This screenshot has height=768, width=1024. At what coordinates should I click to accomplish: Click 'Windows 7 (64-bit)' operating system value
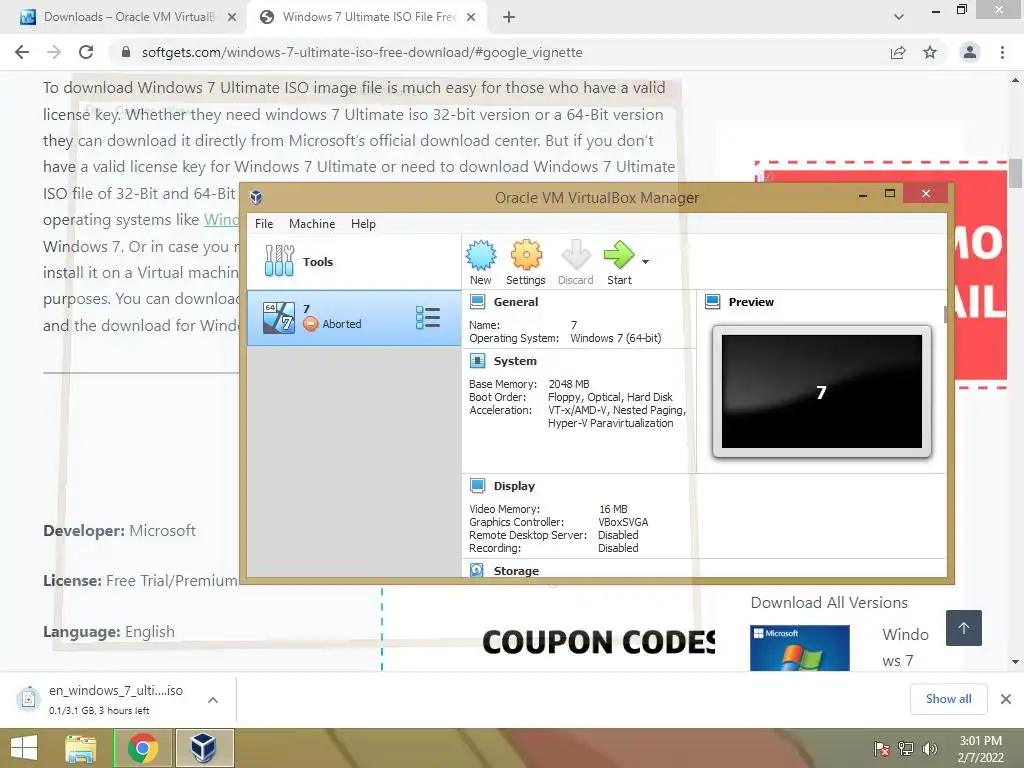tap(615, 338)
